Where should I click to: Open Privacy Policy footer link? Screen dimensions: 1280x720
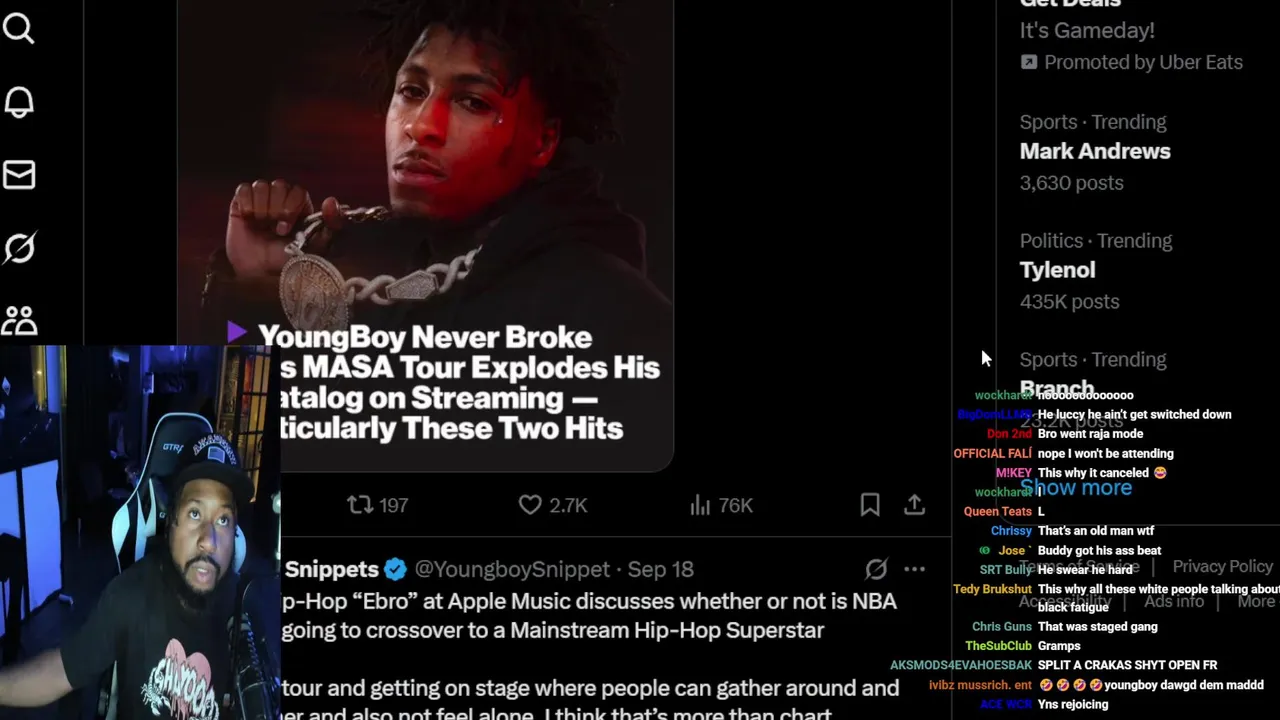point(1222,566)
